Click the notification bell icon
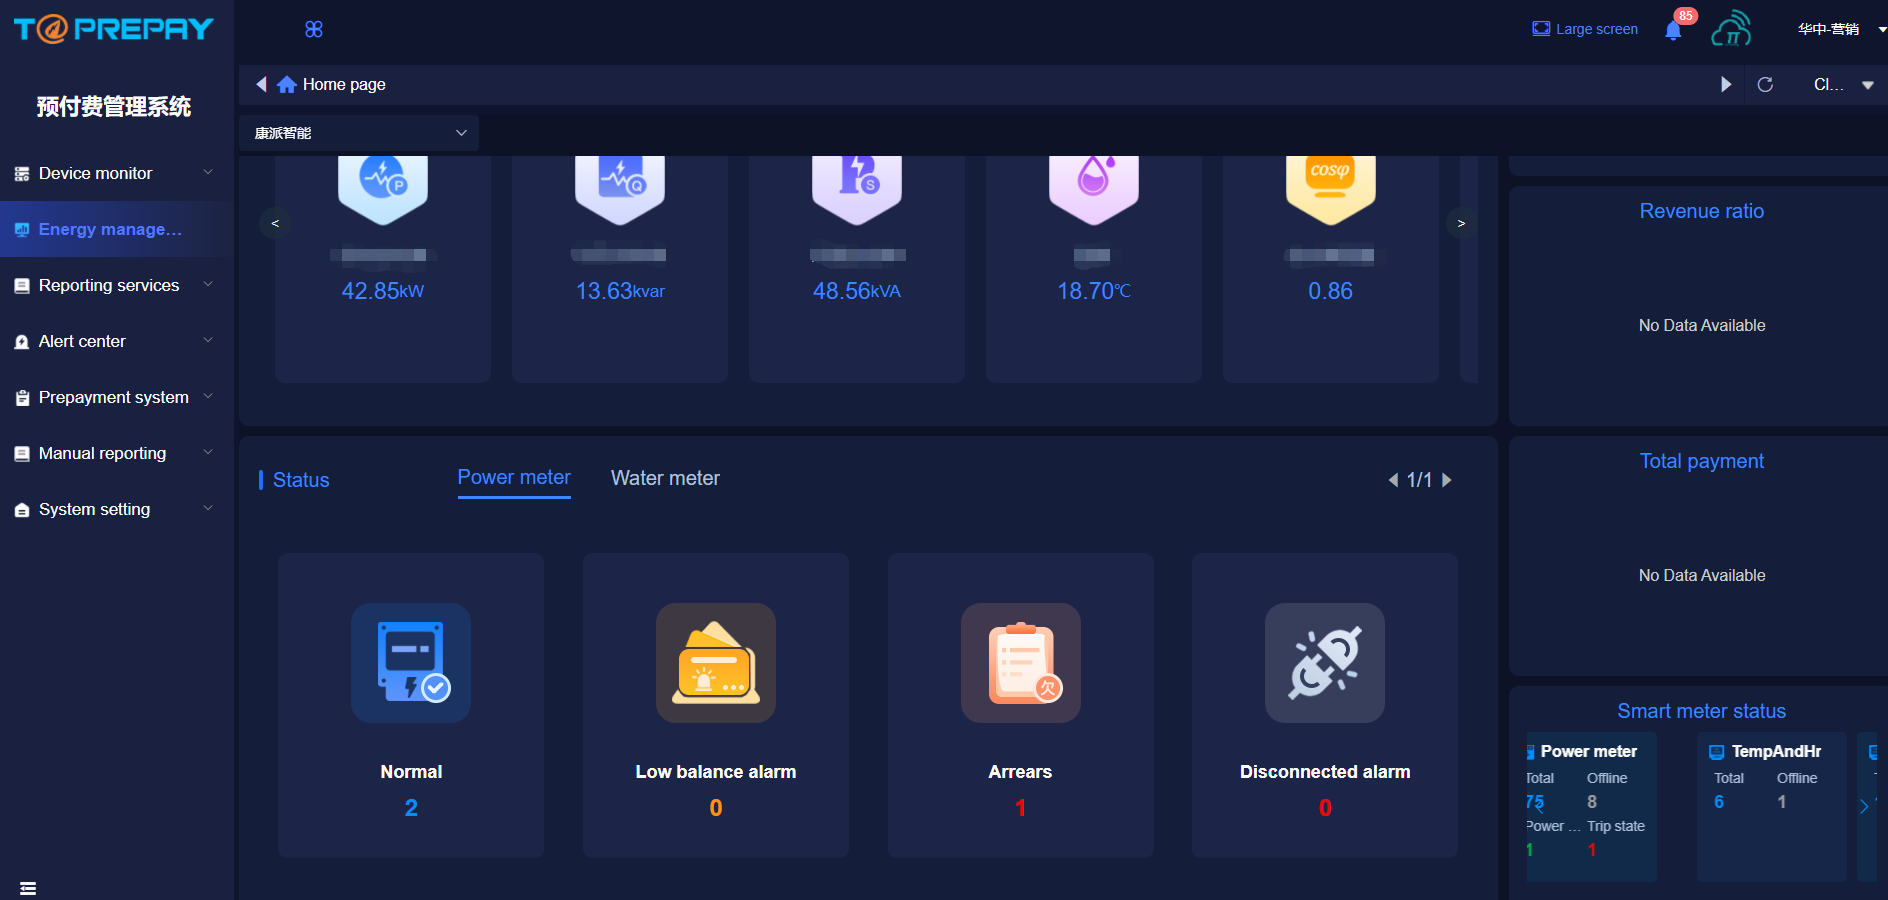 point(1673,30)
